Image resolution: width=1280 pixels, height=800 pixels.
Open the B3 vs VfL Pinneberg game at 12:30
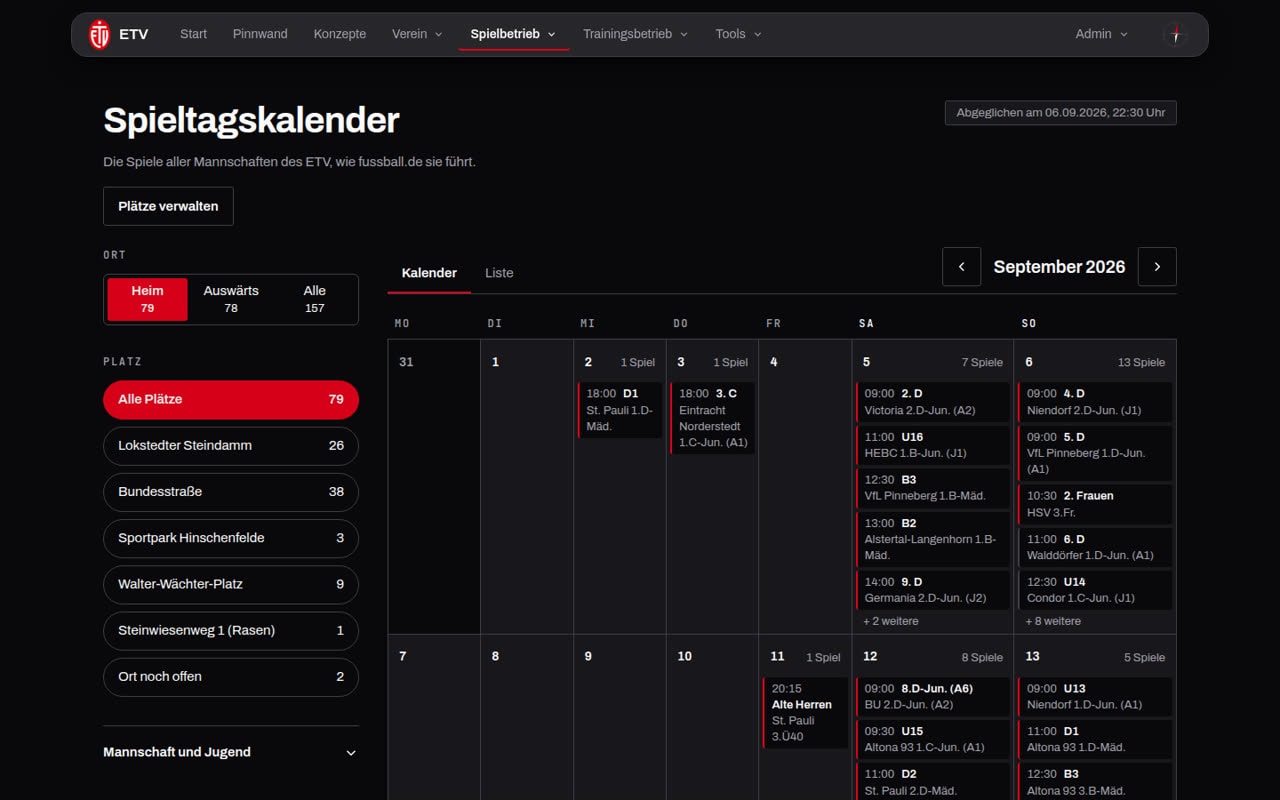[933, 488]
